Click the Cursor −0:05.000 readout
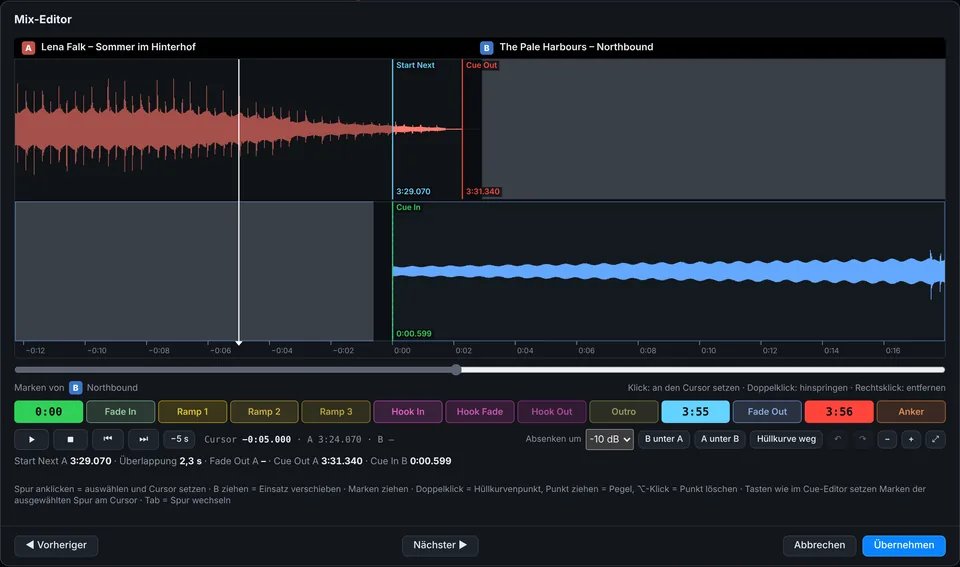The height and width of the screenshot is (567, 960). click(247, 440)
